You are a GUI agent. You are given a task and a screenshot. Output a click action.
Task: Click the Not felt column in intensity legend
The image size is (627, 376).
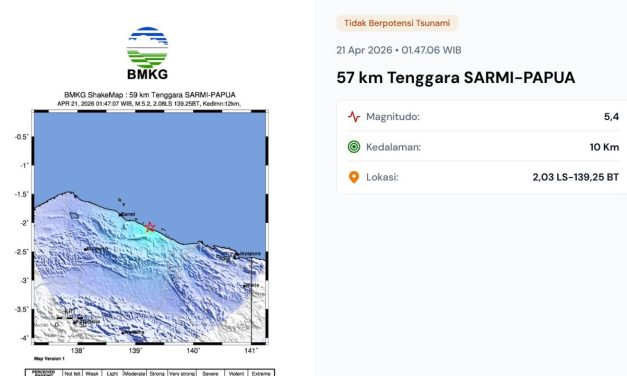click(72, 373)
